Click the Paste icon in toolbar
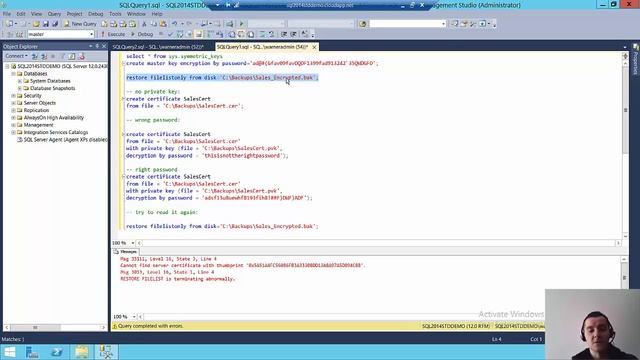The width and height of the screenshot is (640, 360). pyautogui.click(x=163, y=24)
